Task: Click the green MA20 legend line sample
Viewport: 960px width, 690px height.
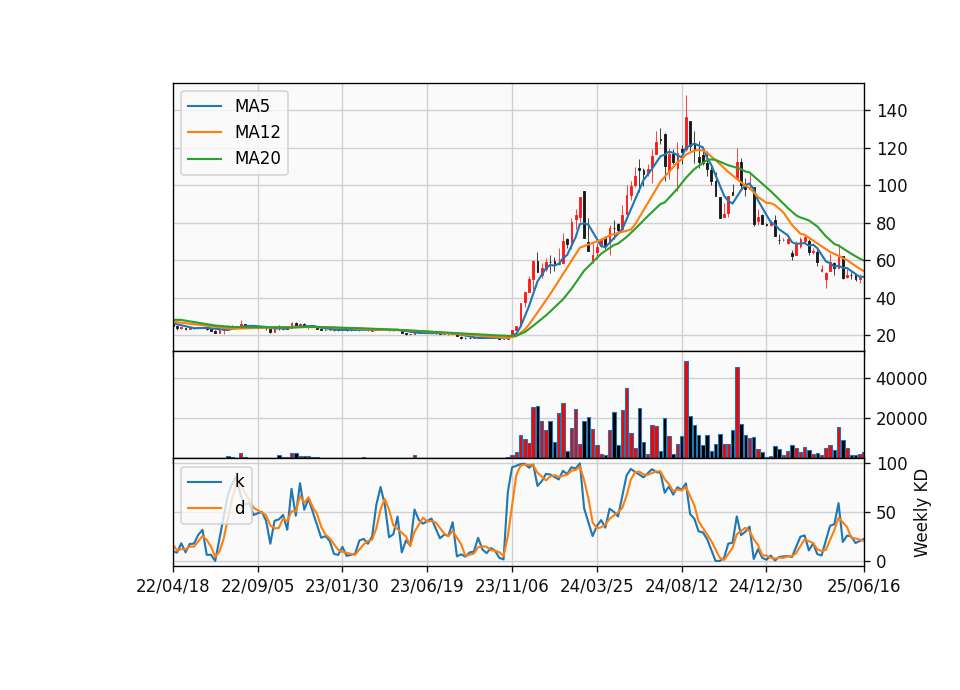Action: click(204, 159)
